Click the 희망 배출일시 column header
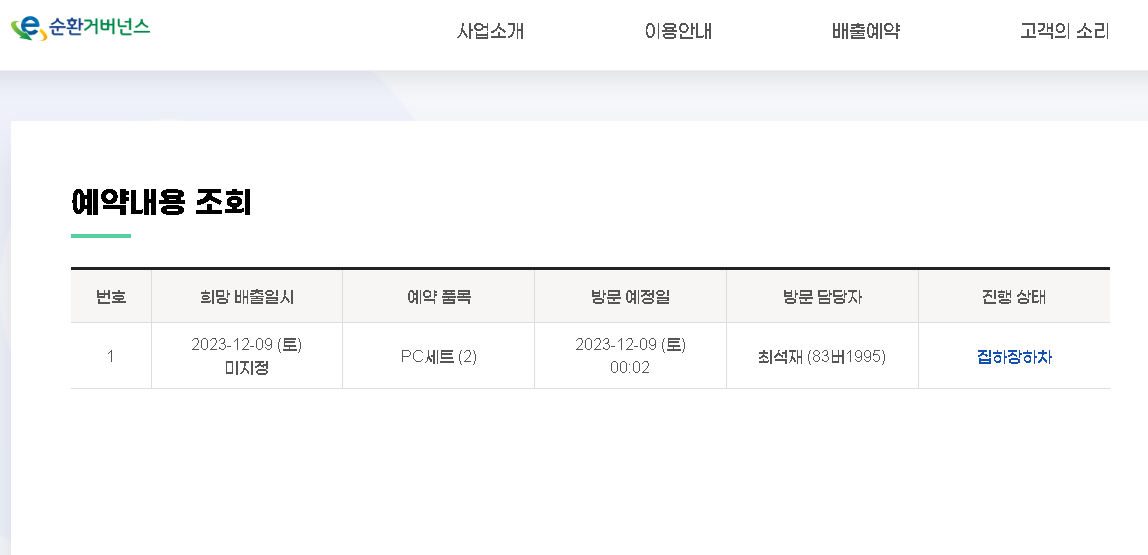This screenshot has height=555, width=1148. 247,297
